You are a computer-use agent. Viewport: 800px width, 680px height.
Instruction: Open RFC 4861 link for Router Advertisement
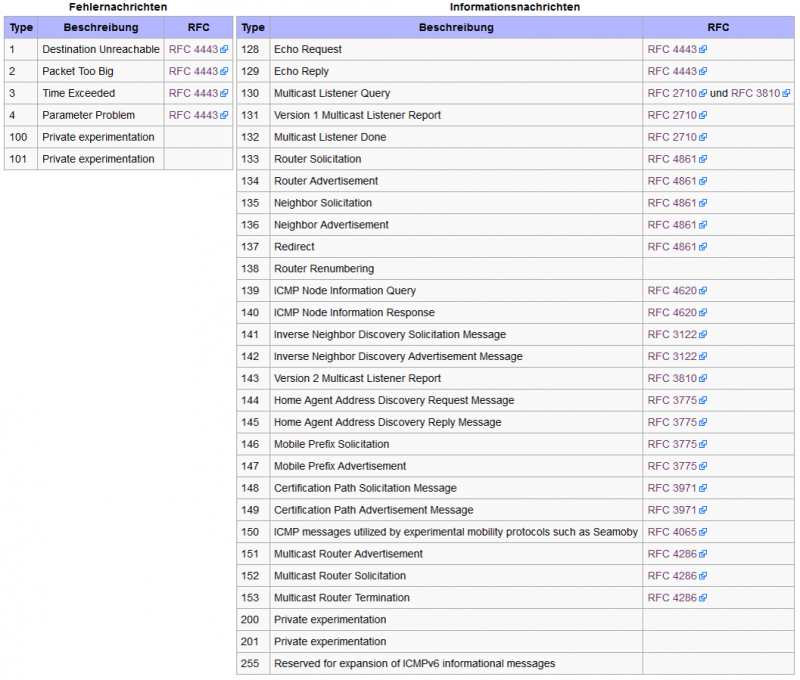677,181
